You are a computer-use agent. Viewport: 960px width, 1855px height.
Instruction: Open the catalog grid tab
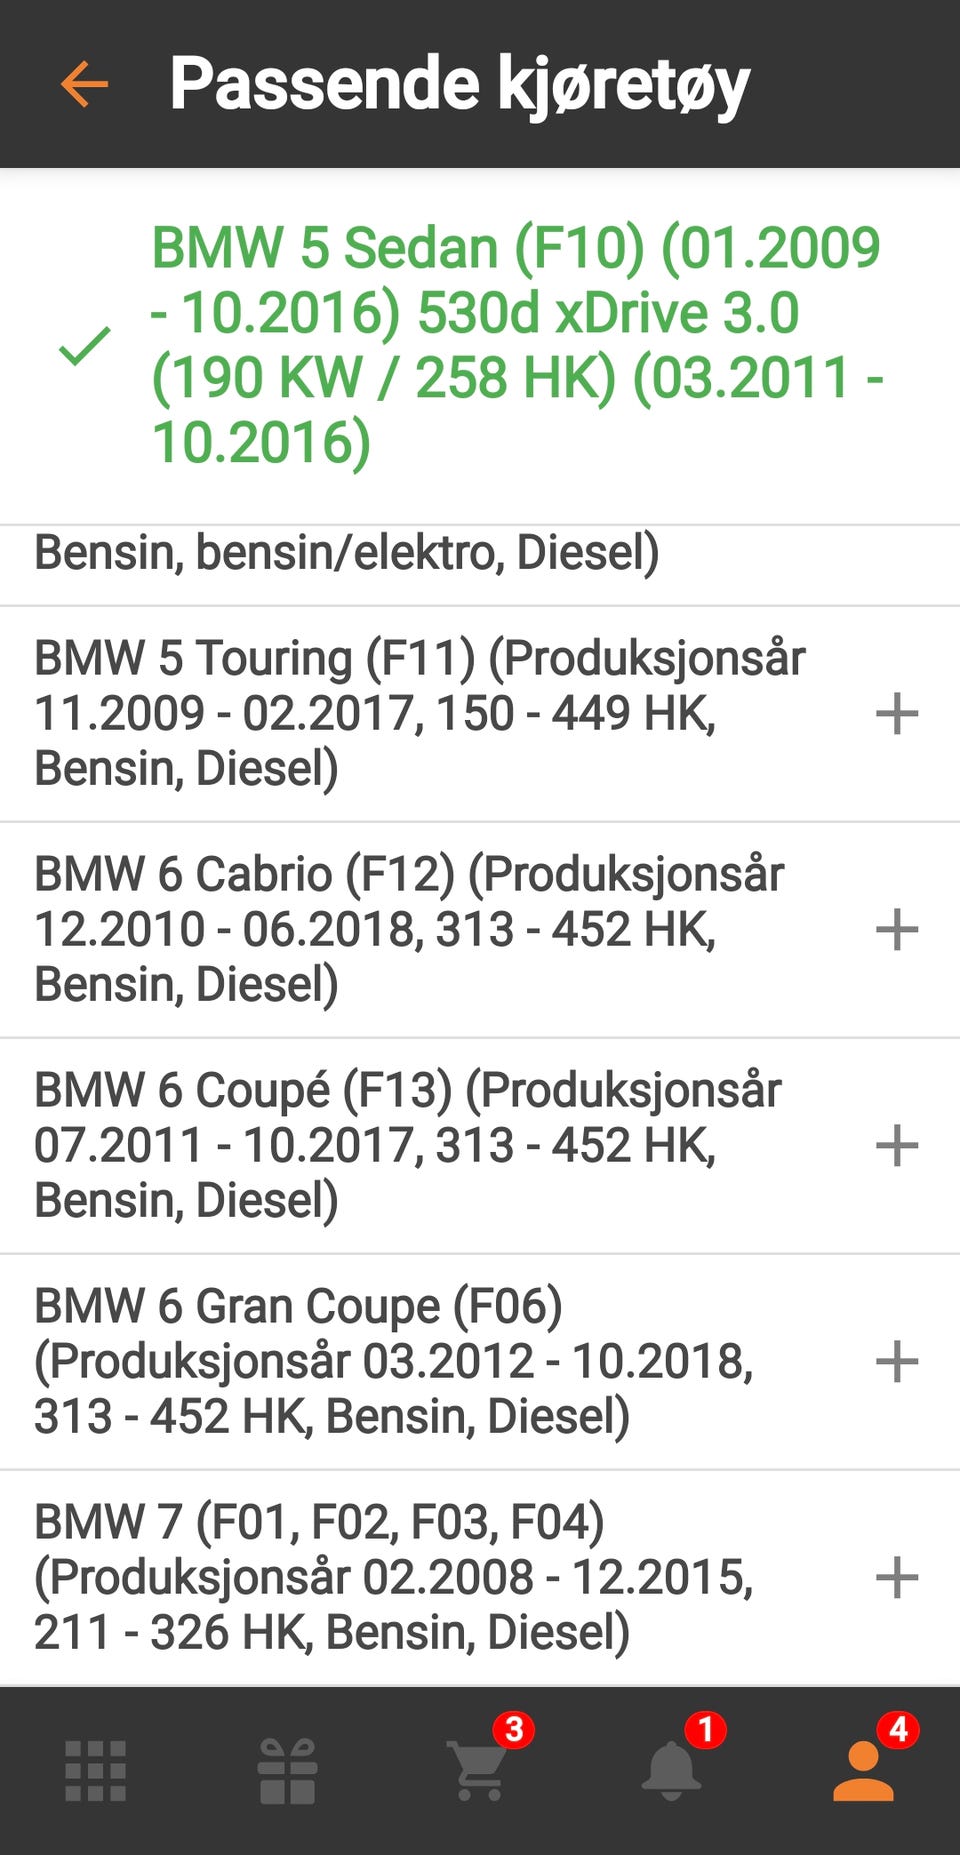coord(96,1771)
